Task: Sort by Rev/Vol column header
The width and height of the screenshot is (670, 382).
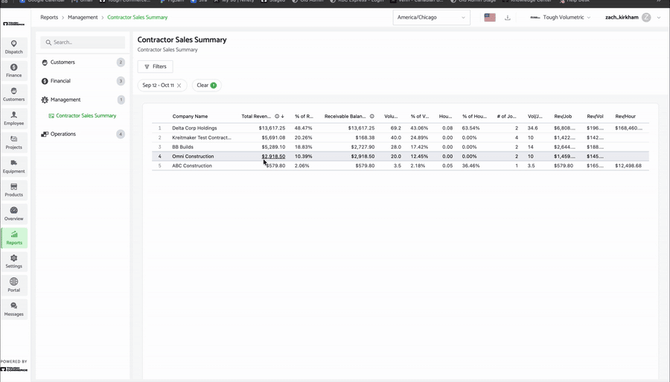Action: [595, 116]
